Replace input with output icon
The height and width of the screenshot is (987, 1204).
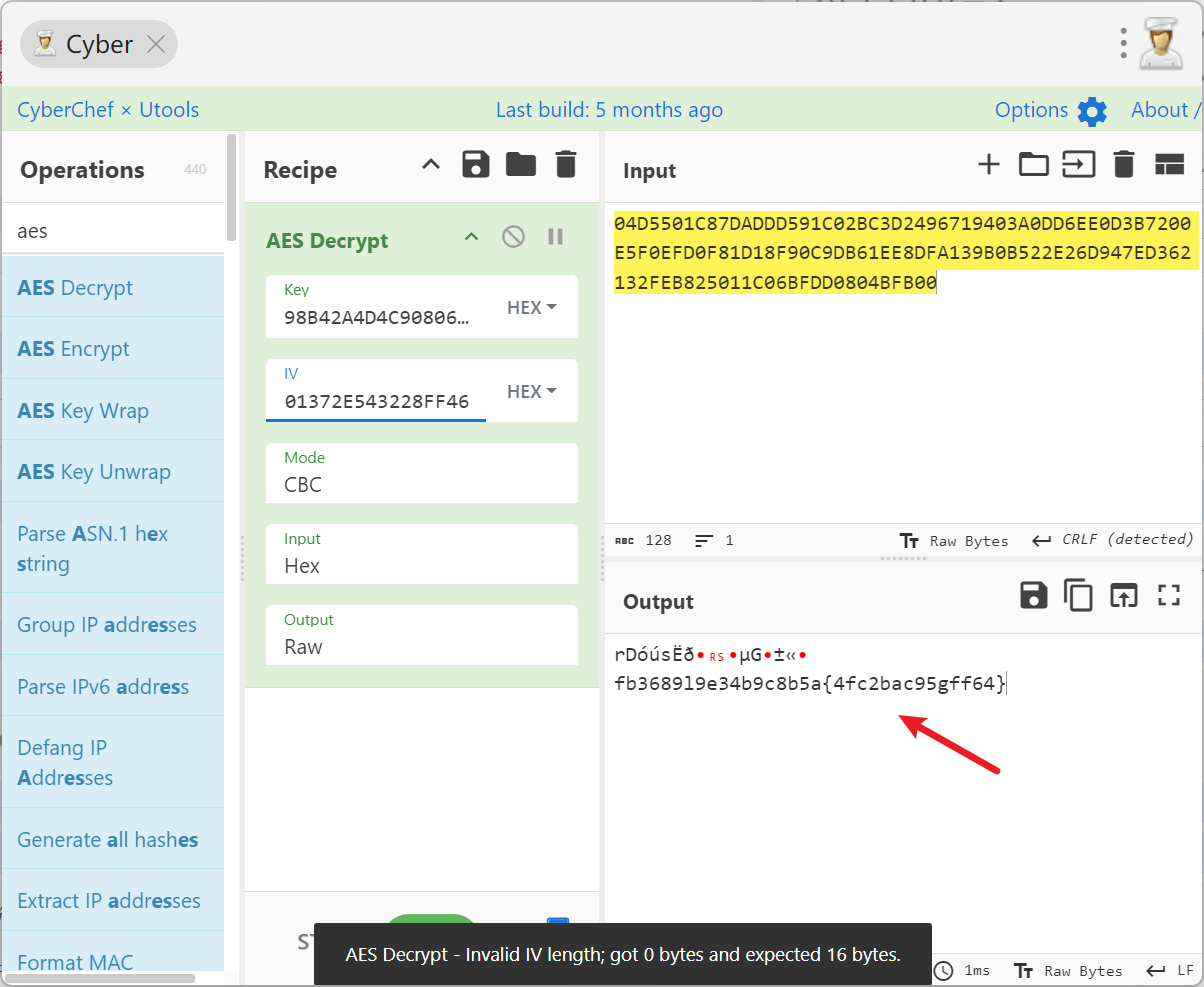(1124, 596)
